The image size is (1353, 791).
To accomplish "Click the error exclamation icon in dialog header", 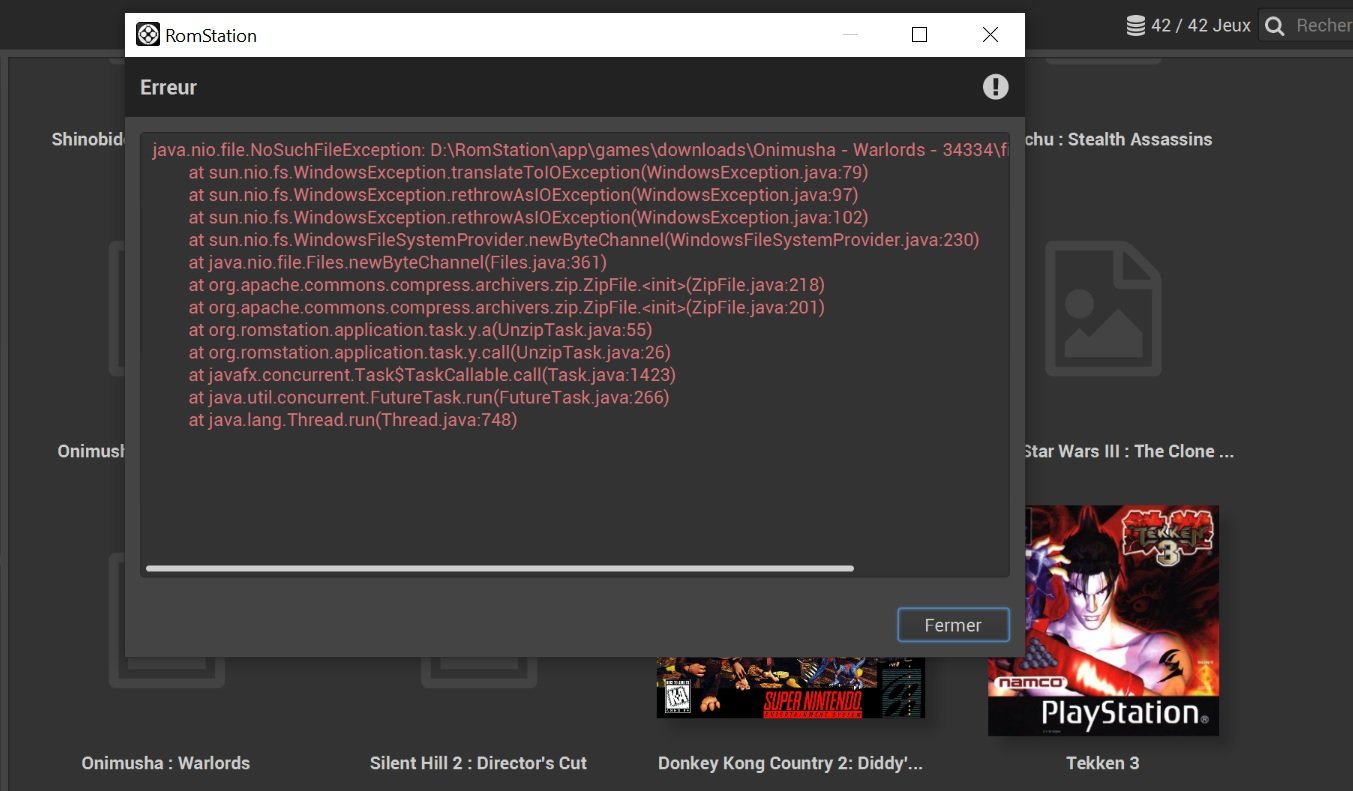I will click(x=995, y=87).
